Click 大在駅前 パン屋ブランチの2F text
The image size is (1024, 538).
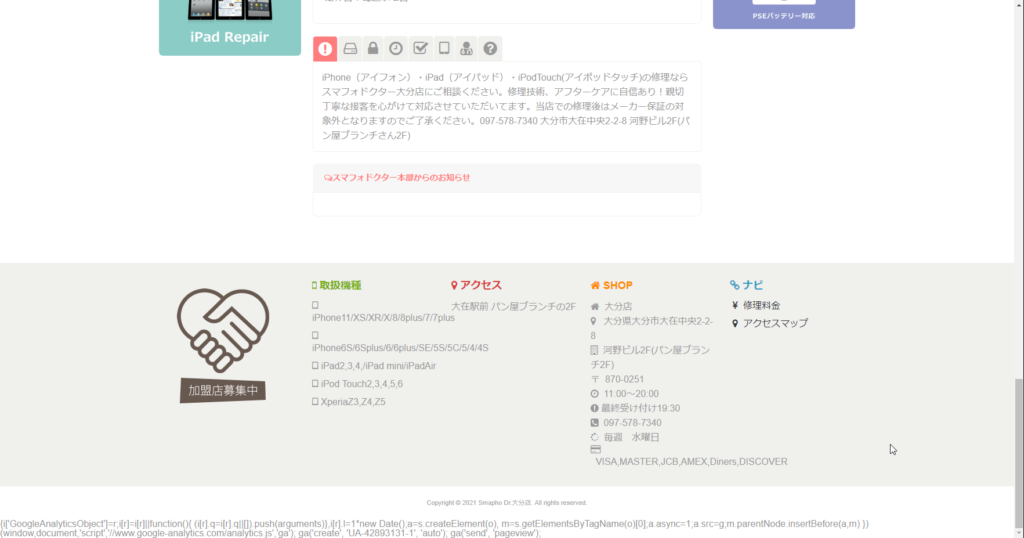click(513, 306)
